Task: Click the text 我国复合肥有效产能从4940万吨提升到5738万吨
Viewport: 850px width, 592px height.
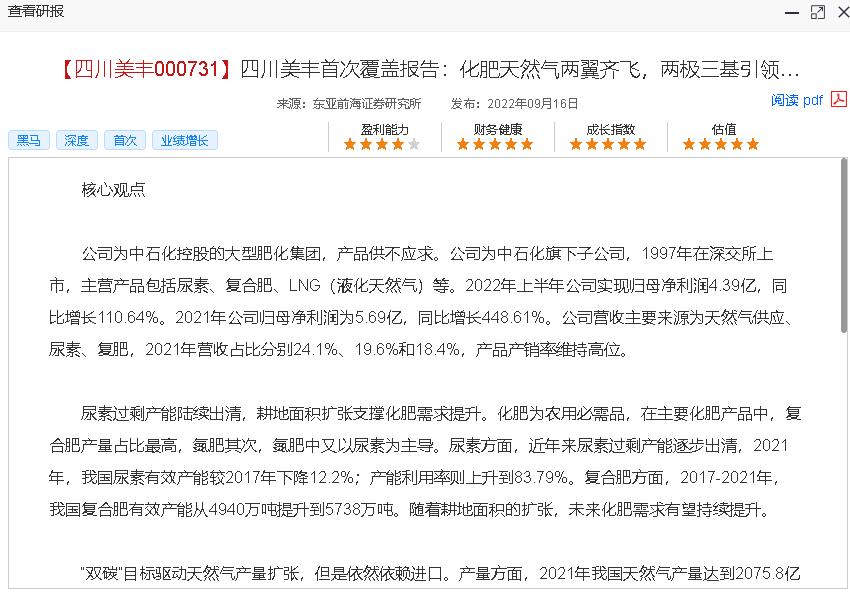Action: point(223,510)
